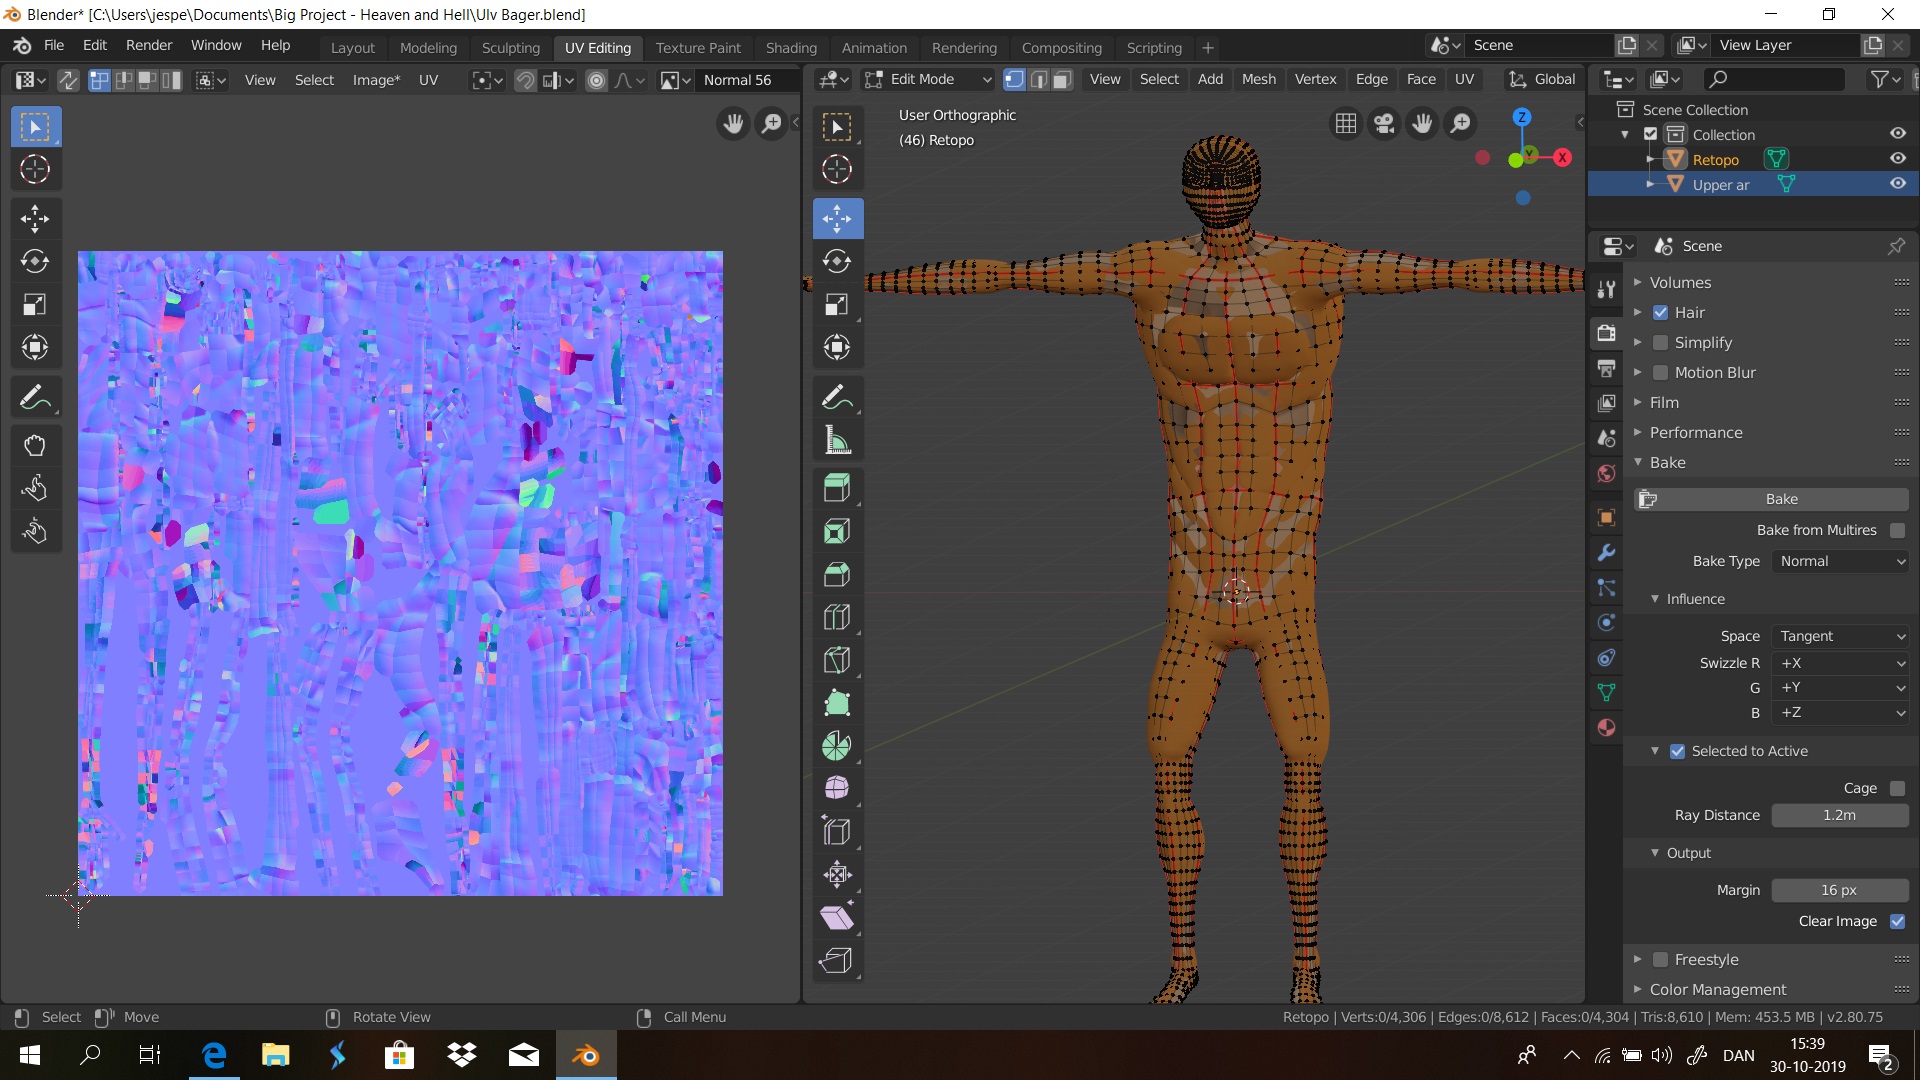Screen dimensions: 1920x1080
Task: Toggle the Hair checkbox
Action: click(1660, 312)
